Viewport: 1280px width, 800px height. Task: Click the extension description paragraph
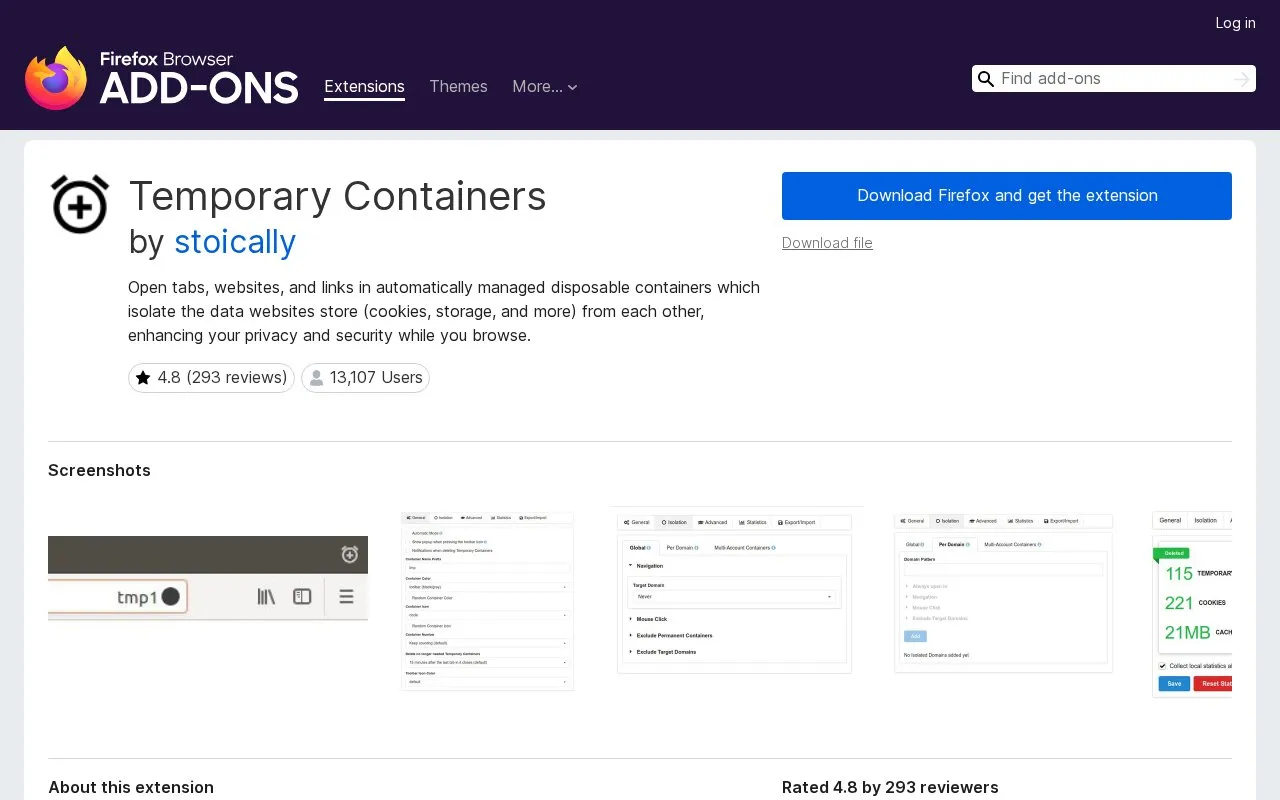coord(444,311)
